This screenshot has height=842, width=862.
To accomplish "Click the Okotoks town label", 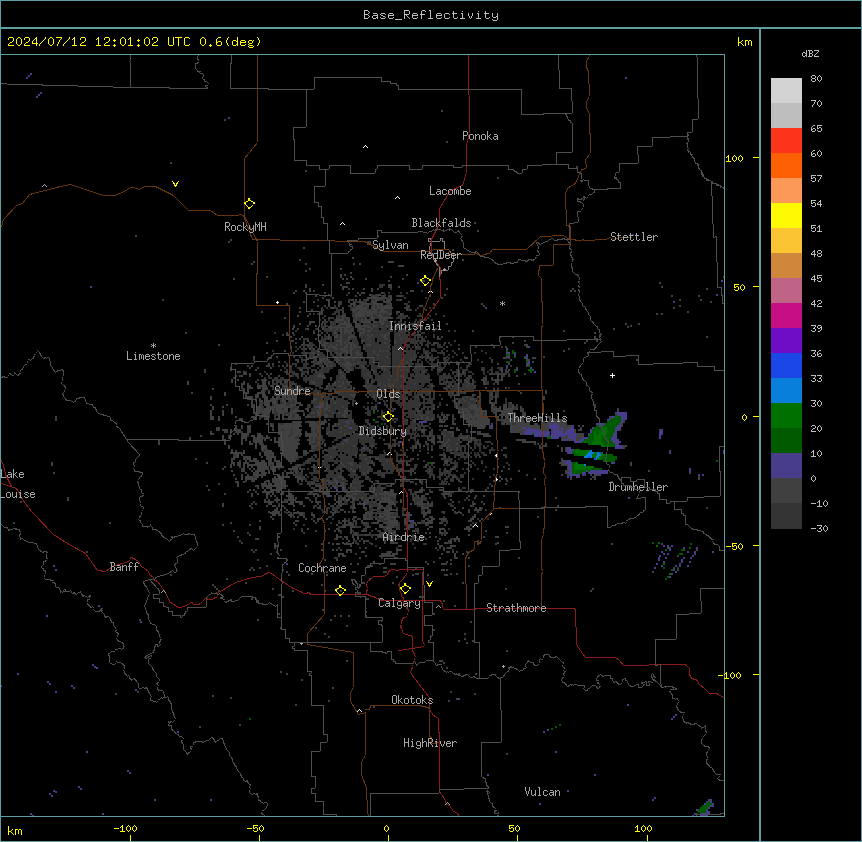I will (x=412, y=700).
